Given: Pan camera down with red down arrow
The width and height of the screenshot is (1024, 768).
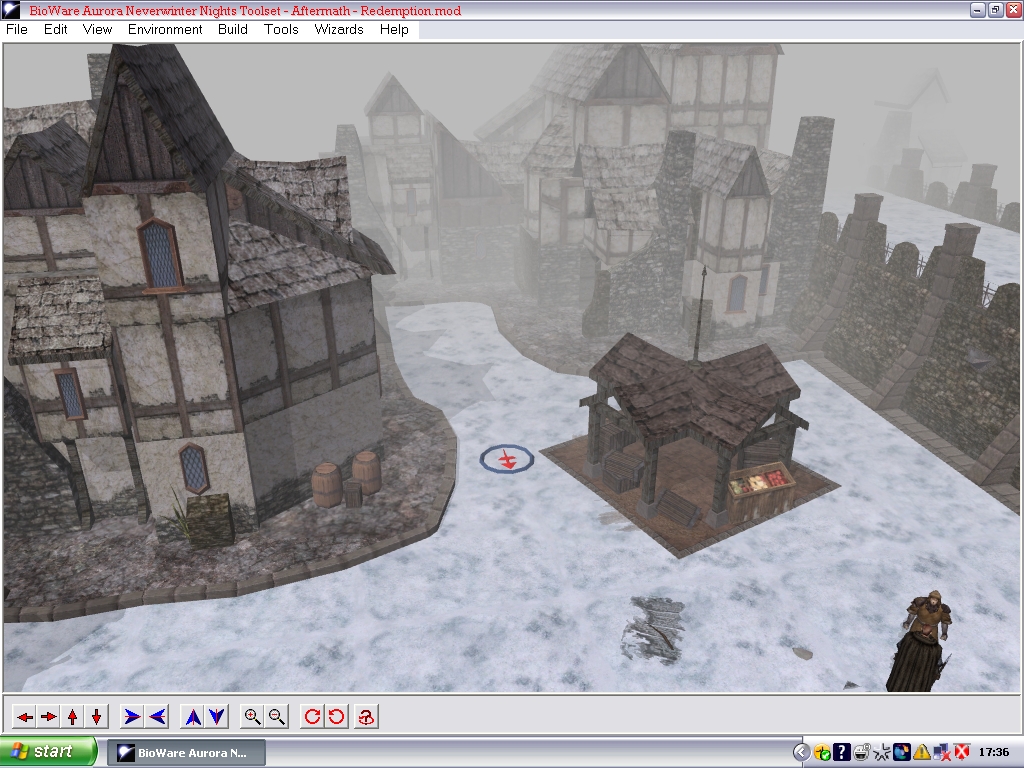Looking at the screenshot, I should point(96,716).
